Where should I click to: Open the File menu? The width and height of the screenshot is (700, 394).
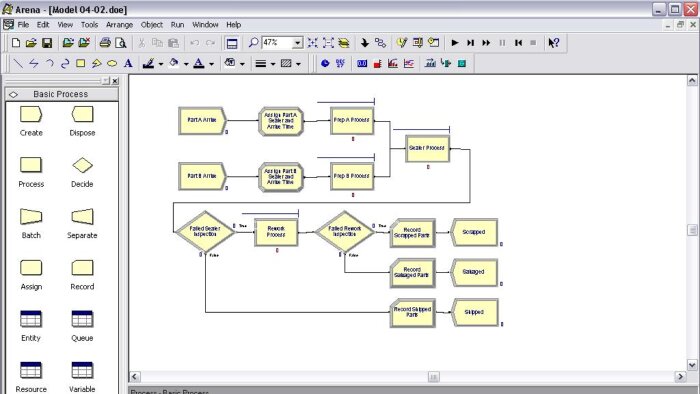23,25
